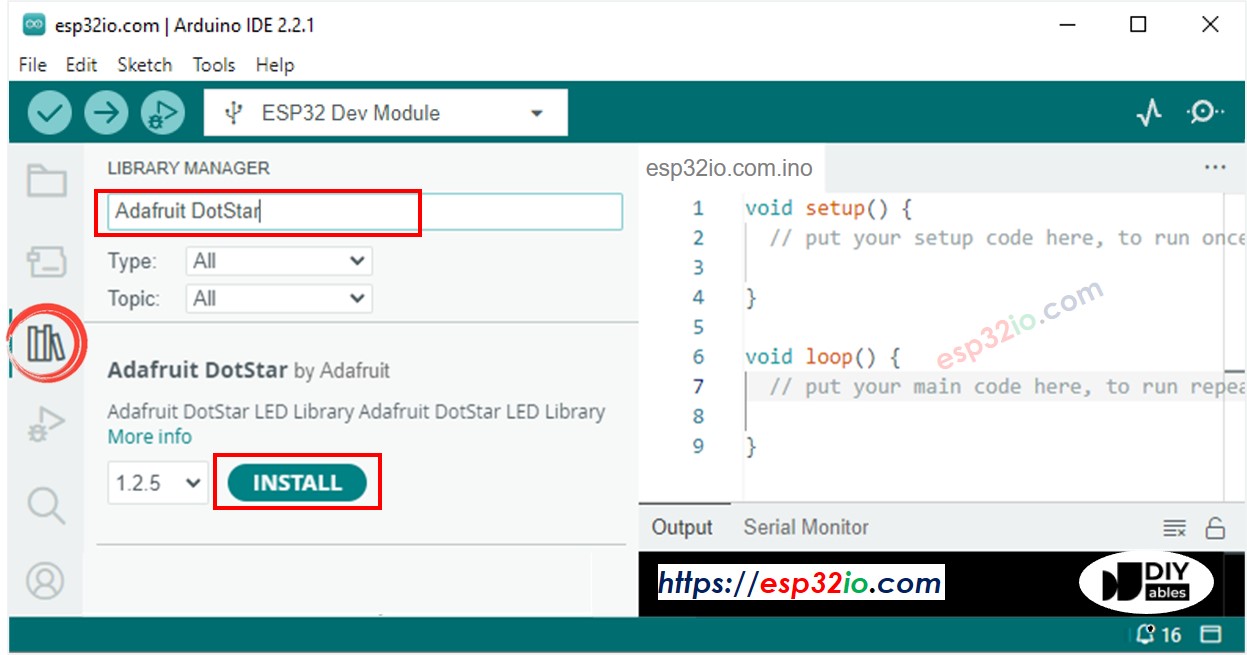Viewport: 1247px width, 655px height.
Task: Open the library version 1.2.5 dropdown
Action: [x=157, y=482]
